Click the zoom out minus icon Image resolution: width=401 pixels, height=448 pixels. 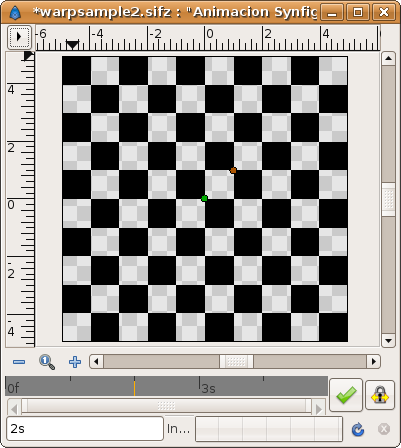coord(19,362)
